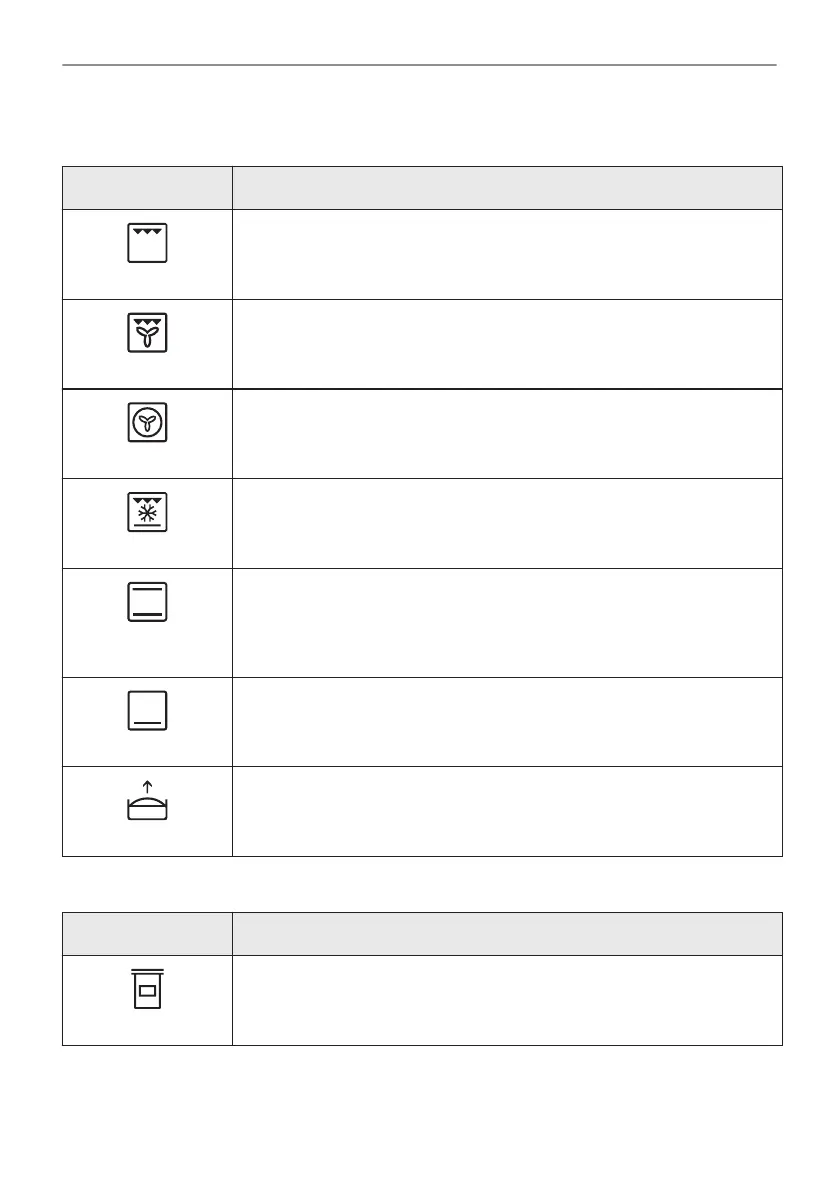
Task: Click the second table's narrow left header cell
Action: click(x=148, y=934)
